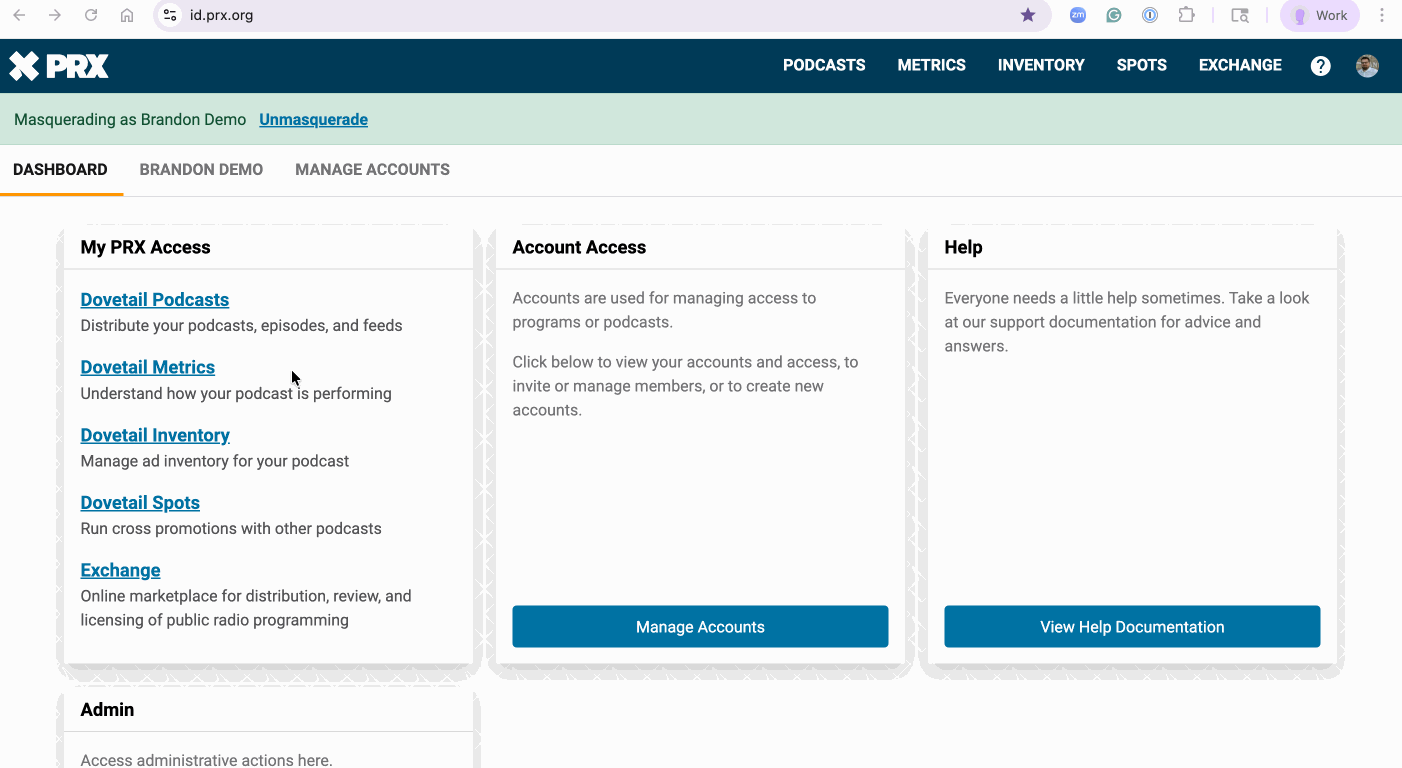Open the user avatar menu
1402x768 pixels.
[x=1367, y=66]
